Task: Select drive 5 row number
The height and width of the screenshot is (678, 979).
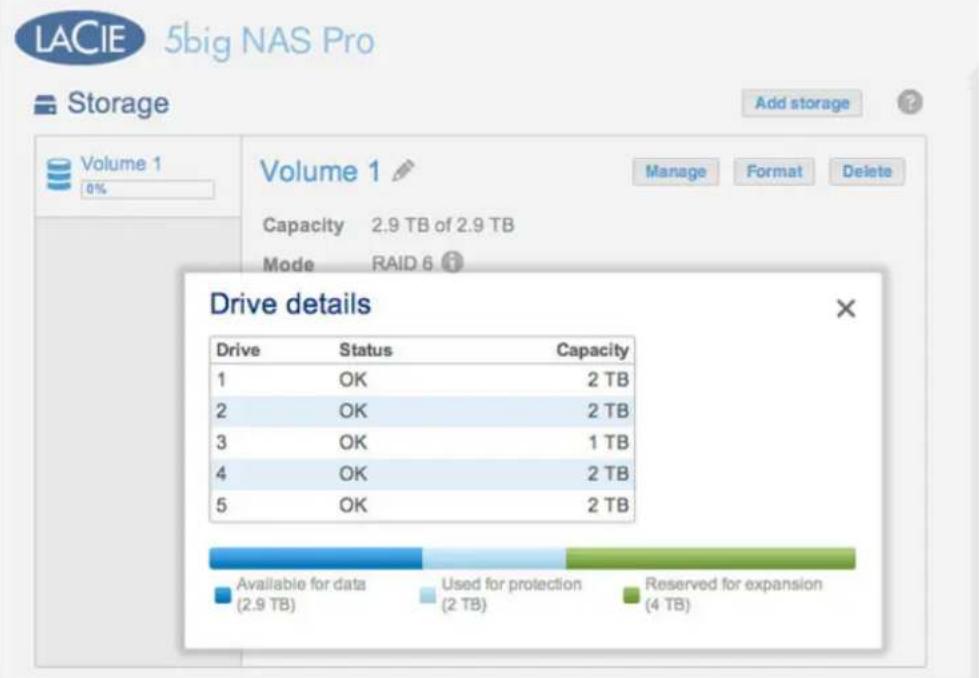Action: (x=222, y=505)
